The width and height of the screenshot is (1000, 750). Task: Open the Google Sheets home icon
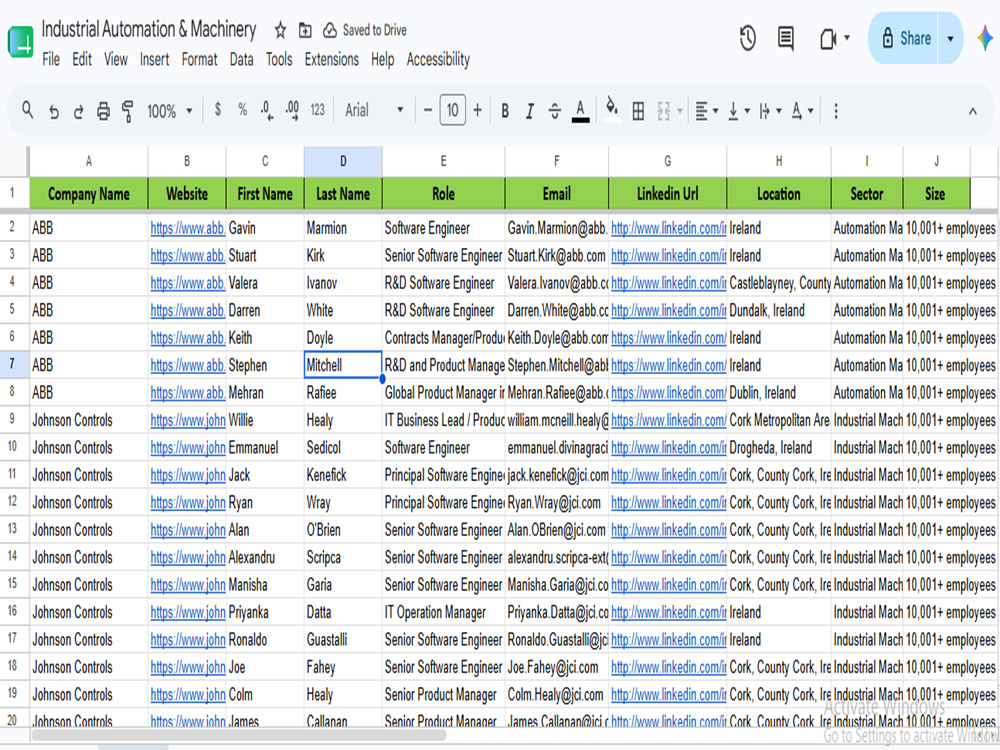pyautogui.click(x=20, y=42)
